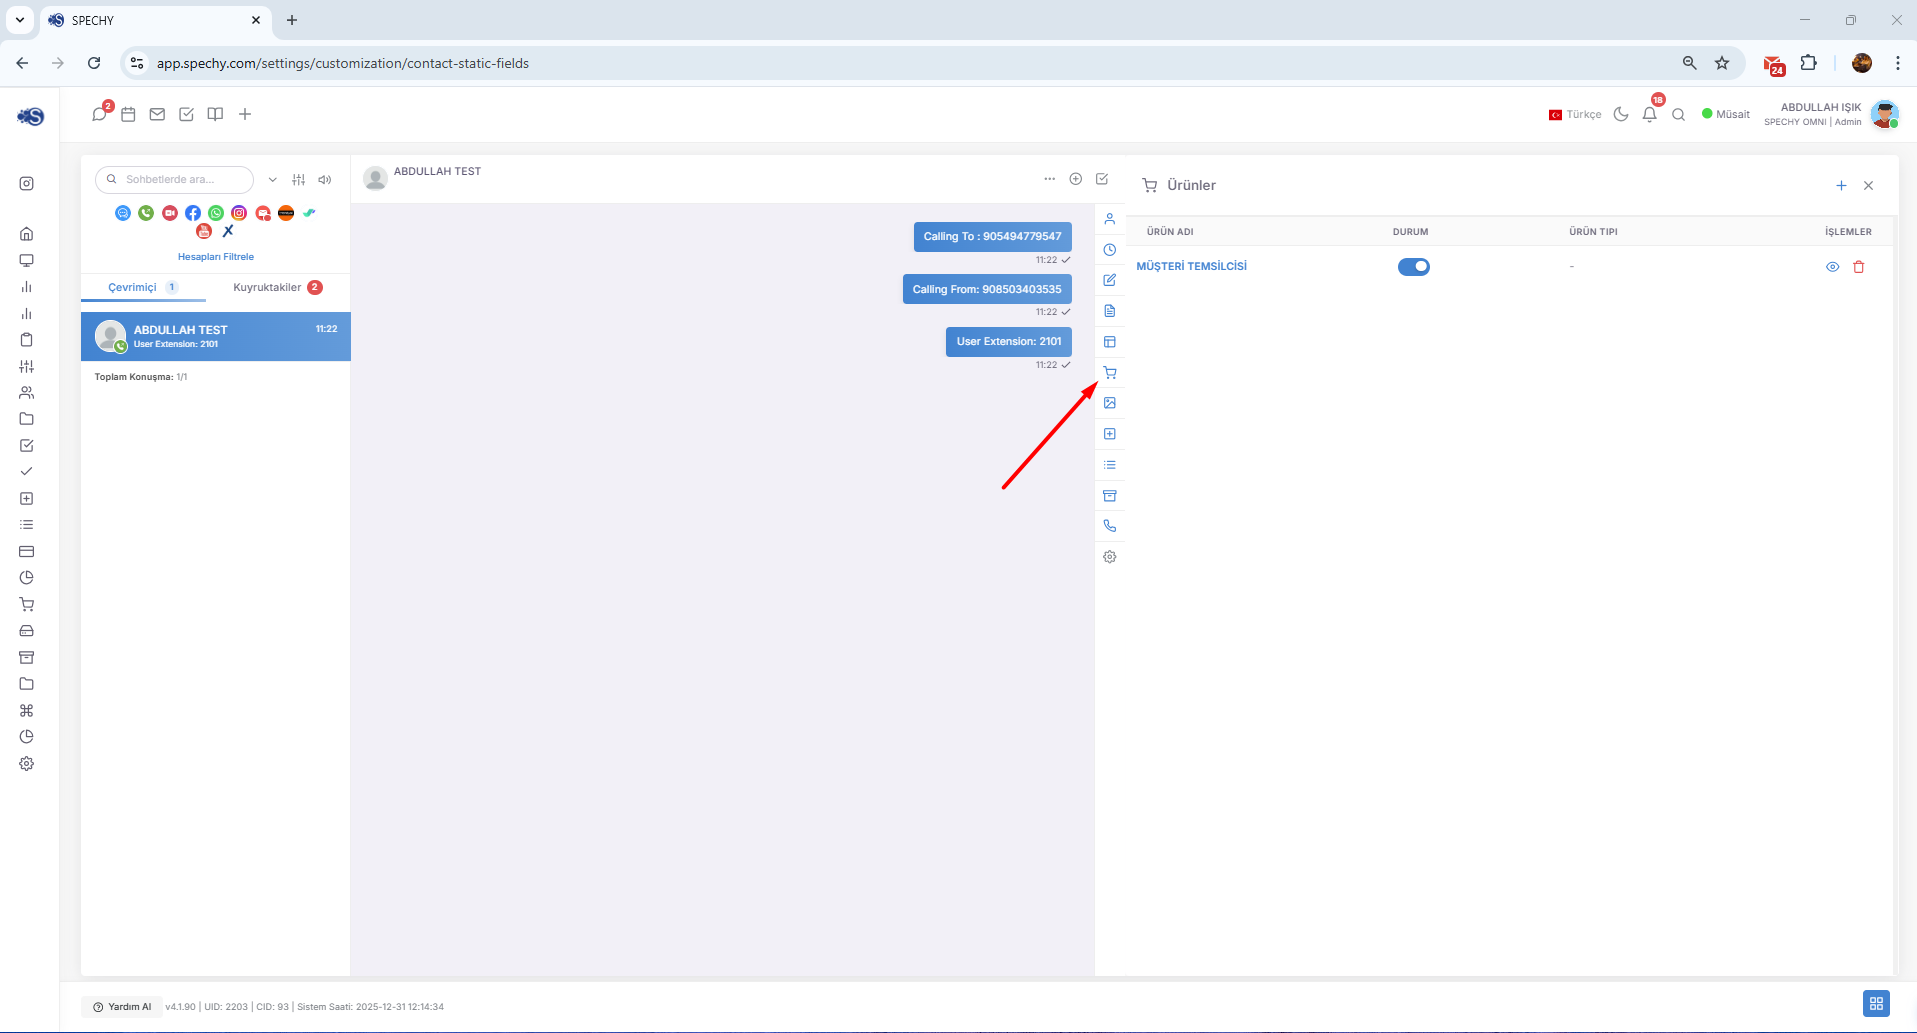
Task: Open the browser extensions puzzle icon
Action: point(1809,63)
